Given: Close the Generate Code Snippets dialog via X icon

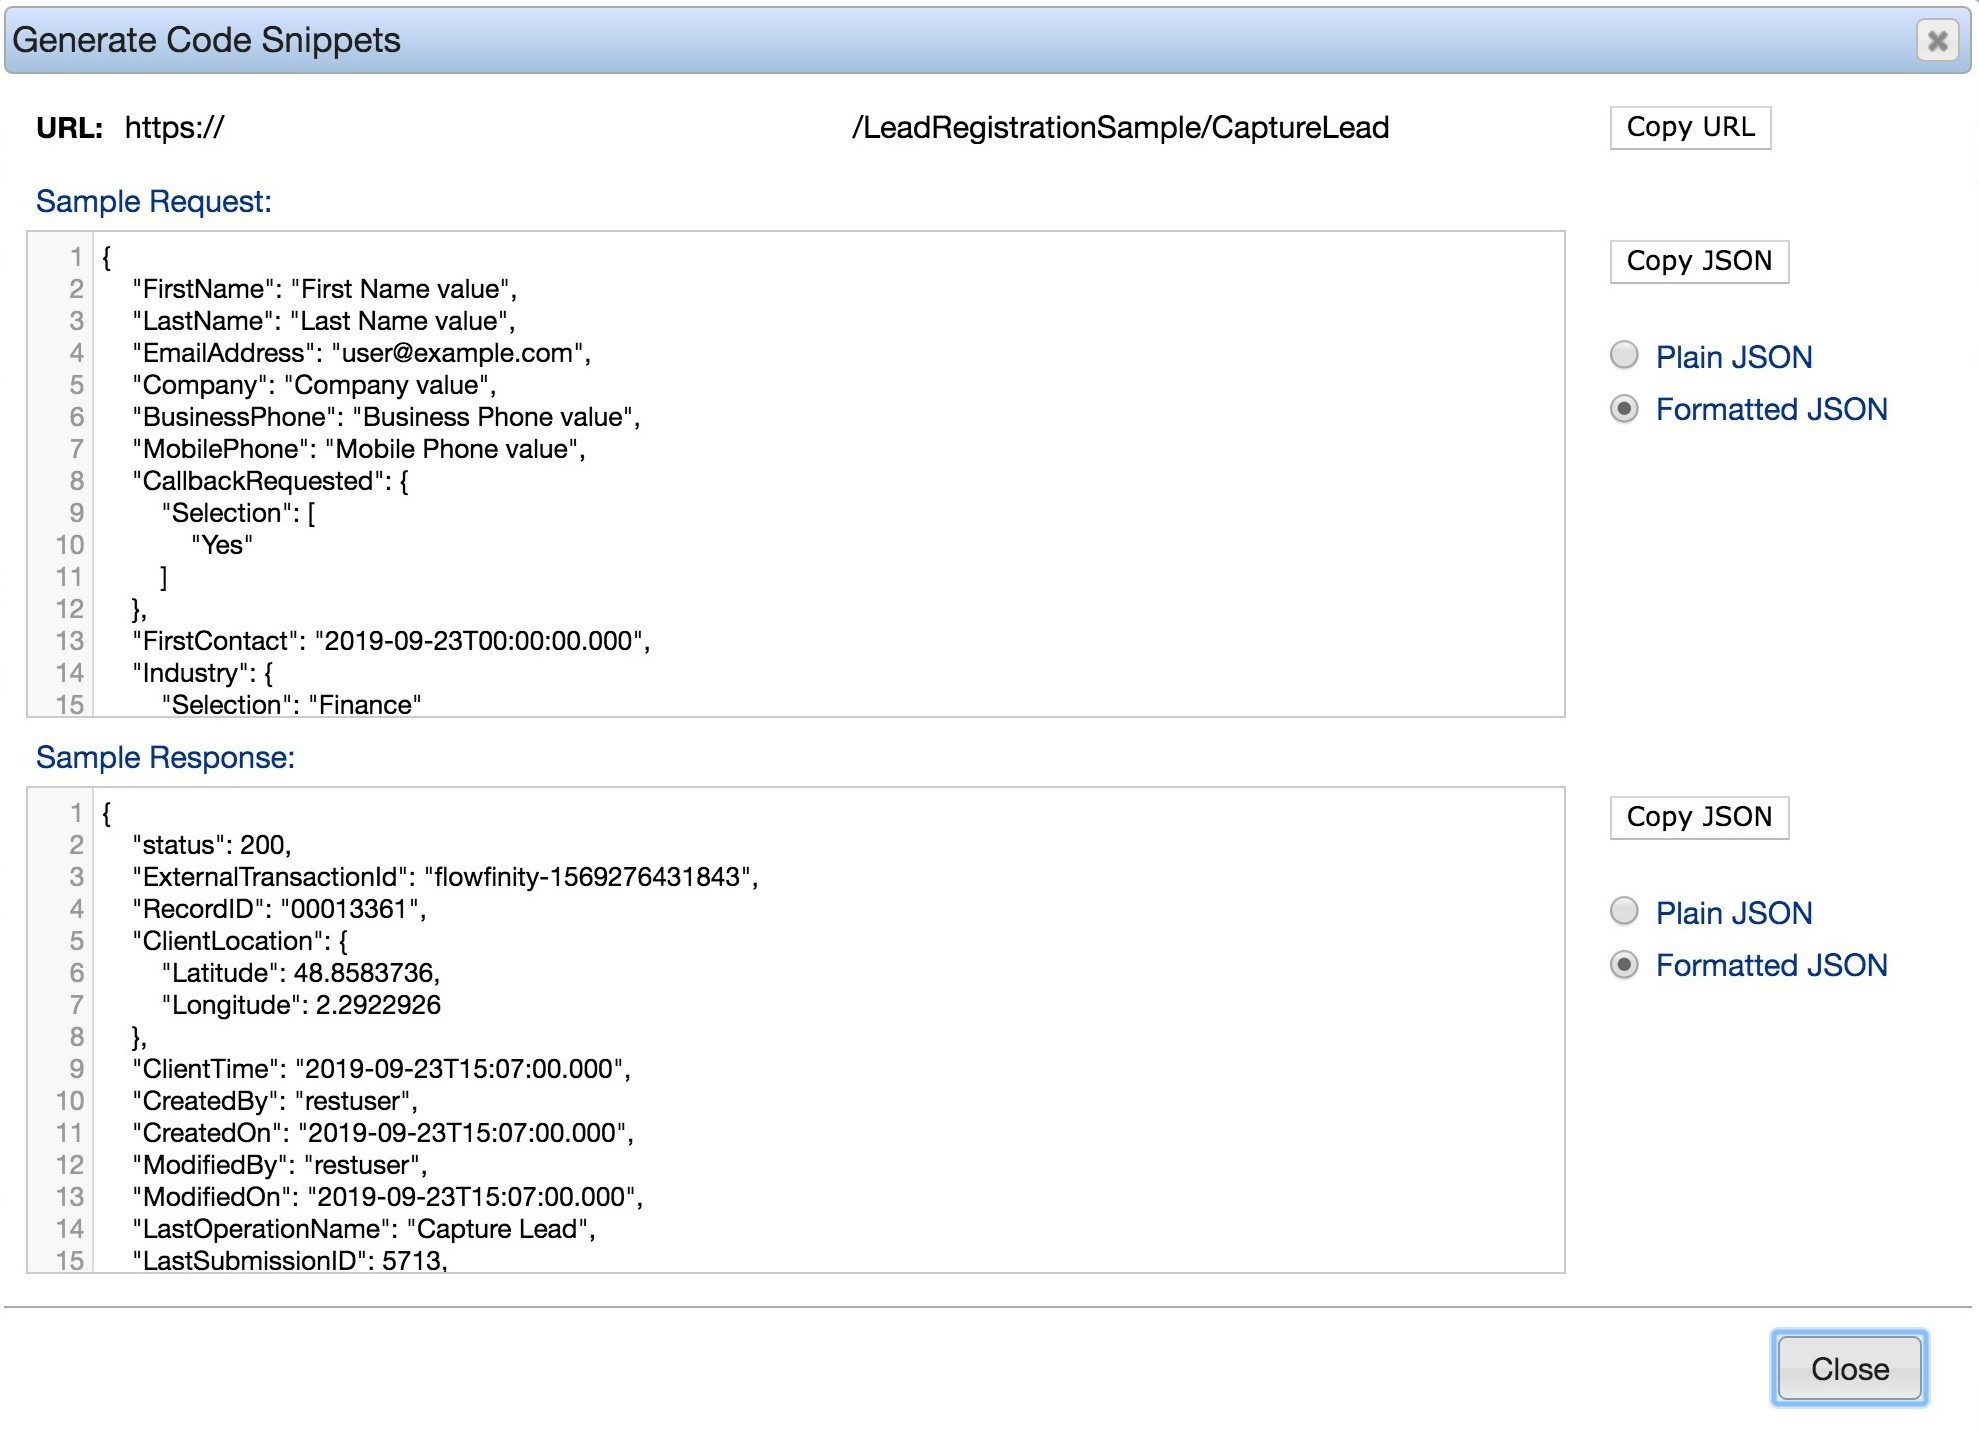Looking at the screenshot, I should pyautogui.click(x=1938, y=41).
